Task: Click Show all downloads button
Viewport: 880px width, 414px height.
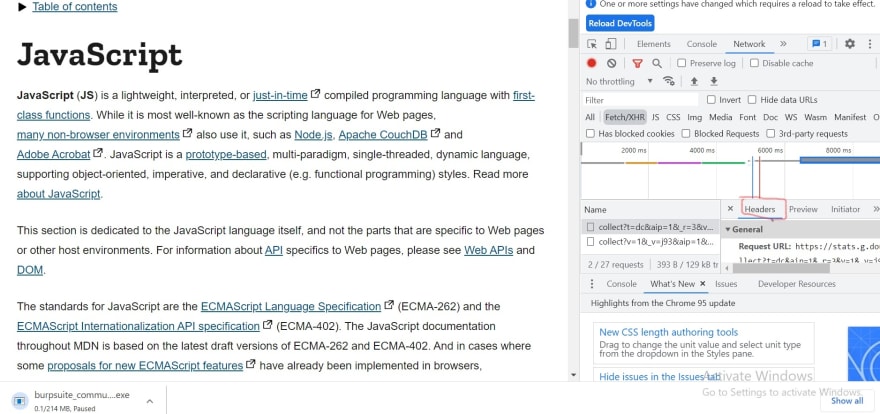Action: click(847, 401)
